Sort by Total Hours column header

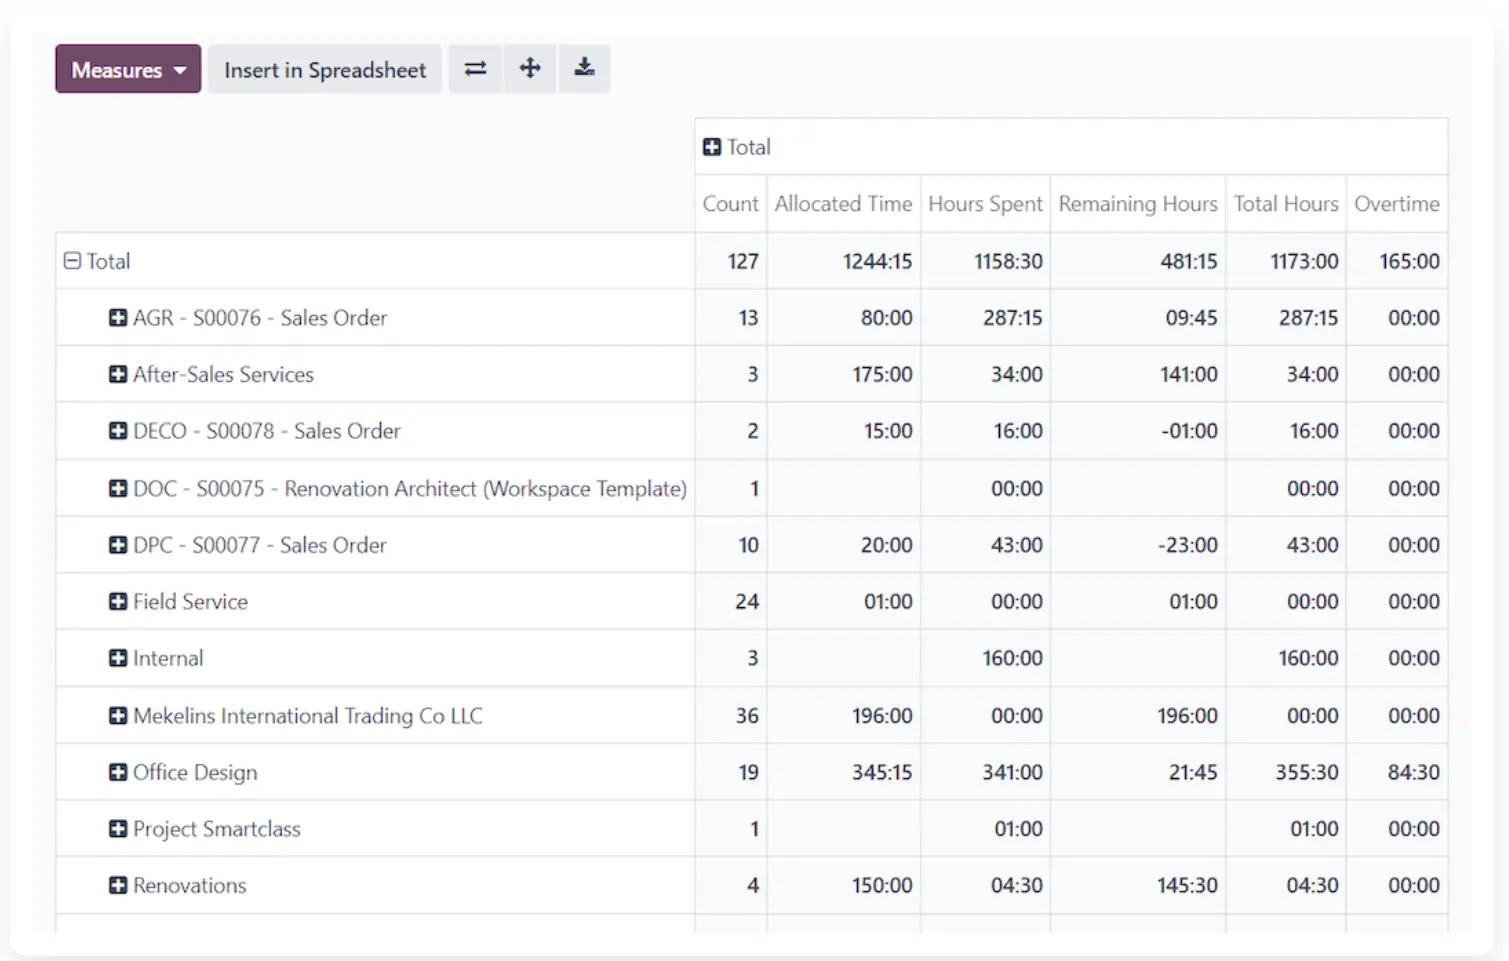pos(1286,204)
